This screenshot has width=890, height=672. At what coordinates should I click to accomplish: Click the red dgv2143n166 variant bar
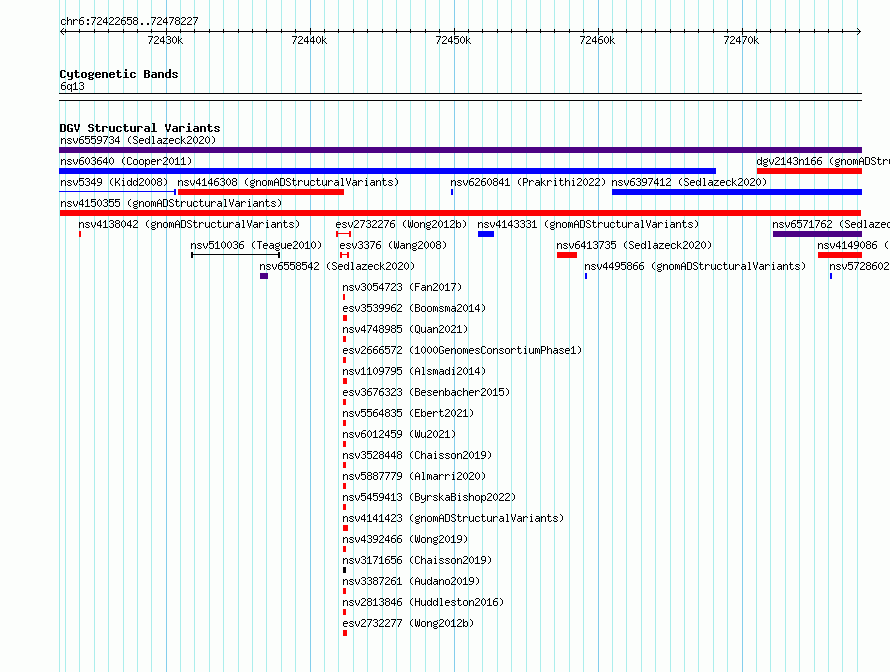click(809, 171)
